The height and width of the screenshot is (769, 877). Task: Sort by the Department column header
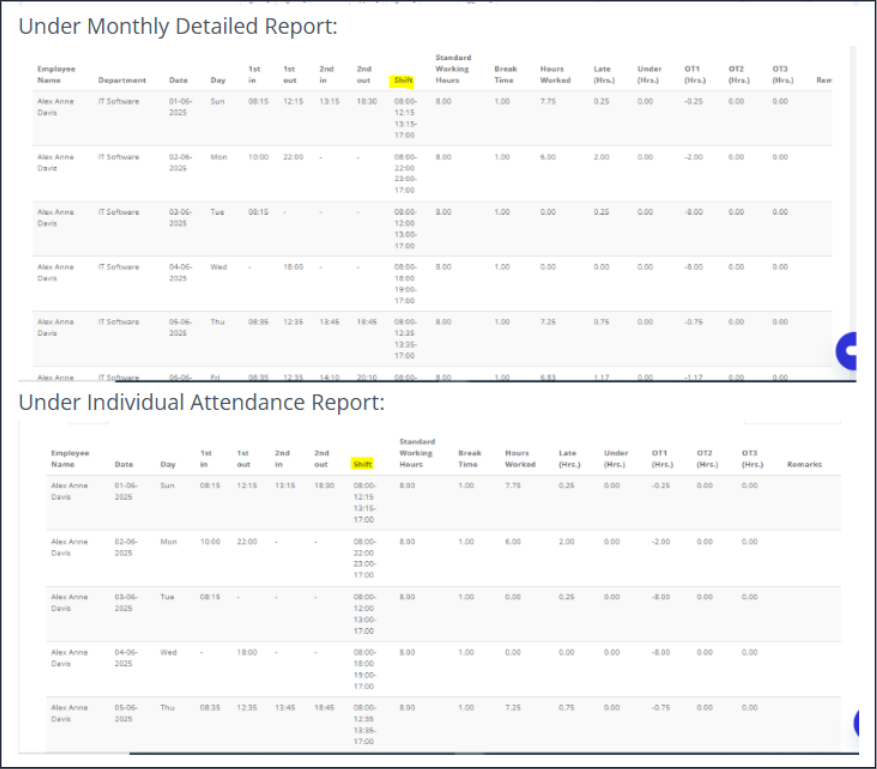click(122, 80)
